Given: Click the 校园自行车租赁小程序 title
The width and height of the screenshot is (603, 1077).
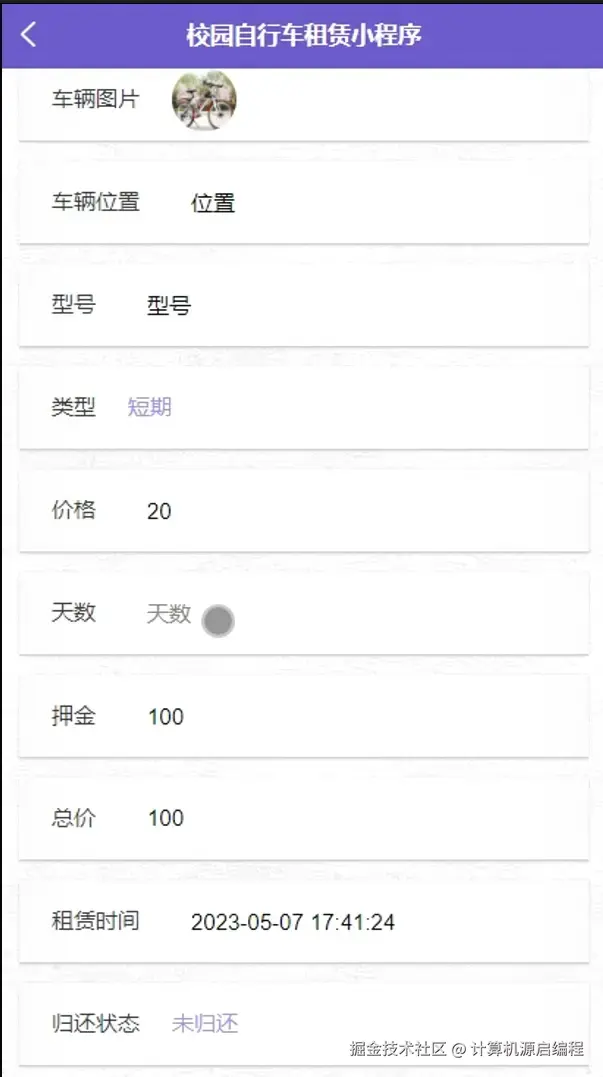Looking at the screenshot, I should [x=304, y=35].
